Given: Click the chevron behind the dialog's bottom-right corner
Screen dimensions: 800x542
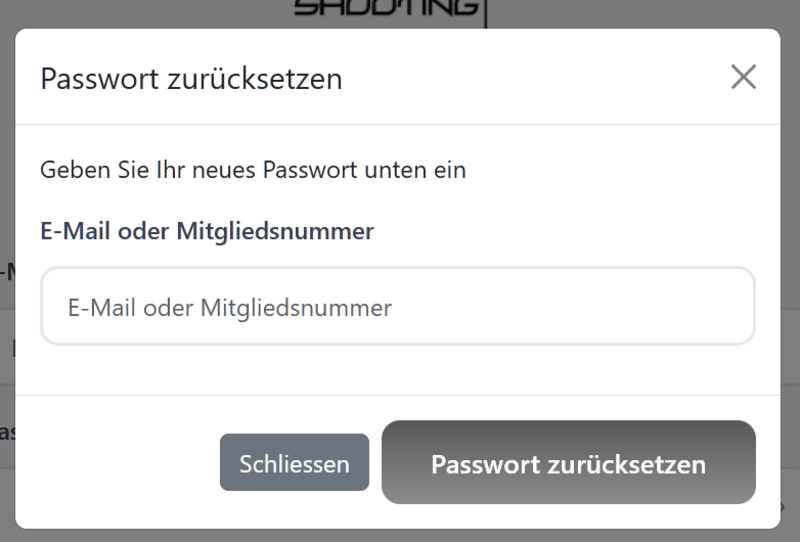Looking at the screenshot, I should click(784, 508).
